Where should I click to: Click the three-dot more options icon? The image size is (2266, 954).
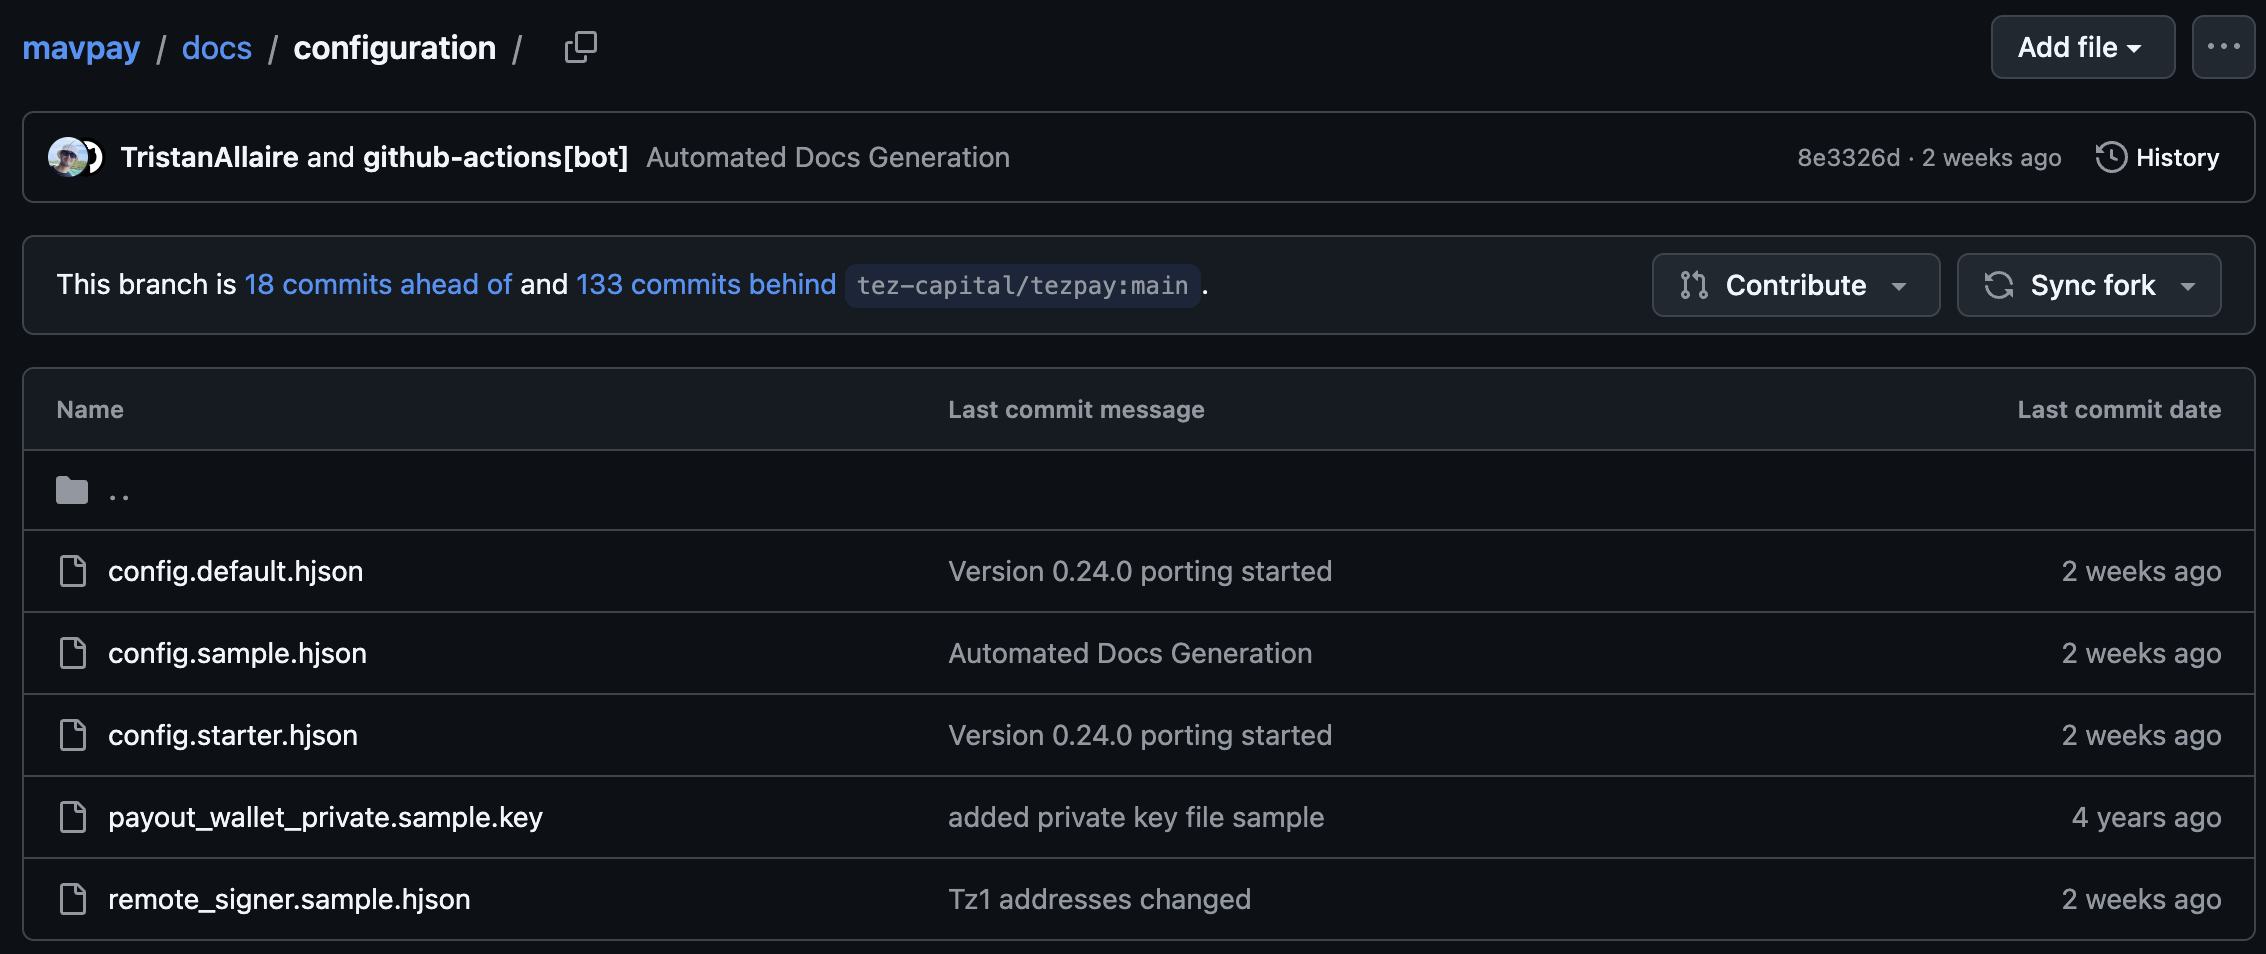2223,47
